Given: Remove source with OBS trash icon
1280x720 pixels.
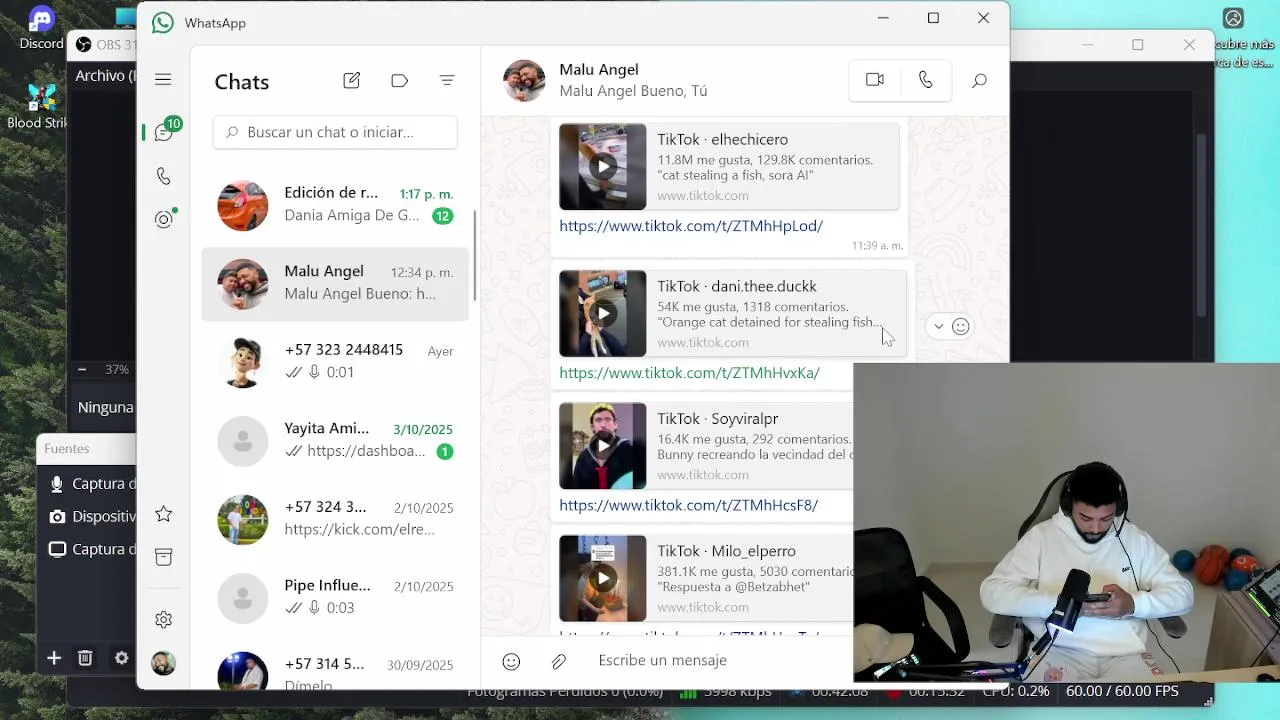Looking at the screenshot, I should (x=85, y=658).
